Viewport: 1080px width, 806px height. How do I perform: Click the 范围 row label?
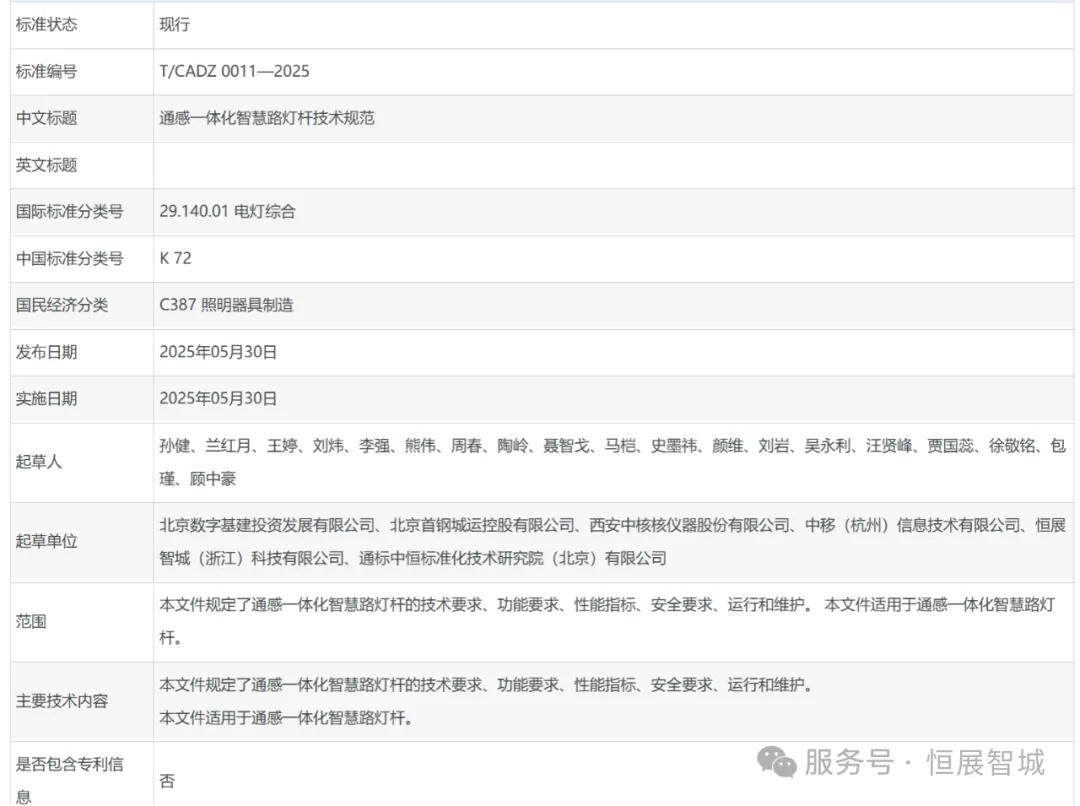(x=31, y=621)
